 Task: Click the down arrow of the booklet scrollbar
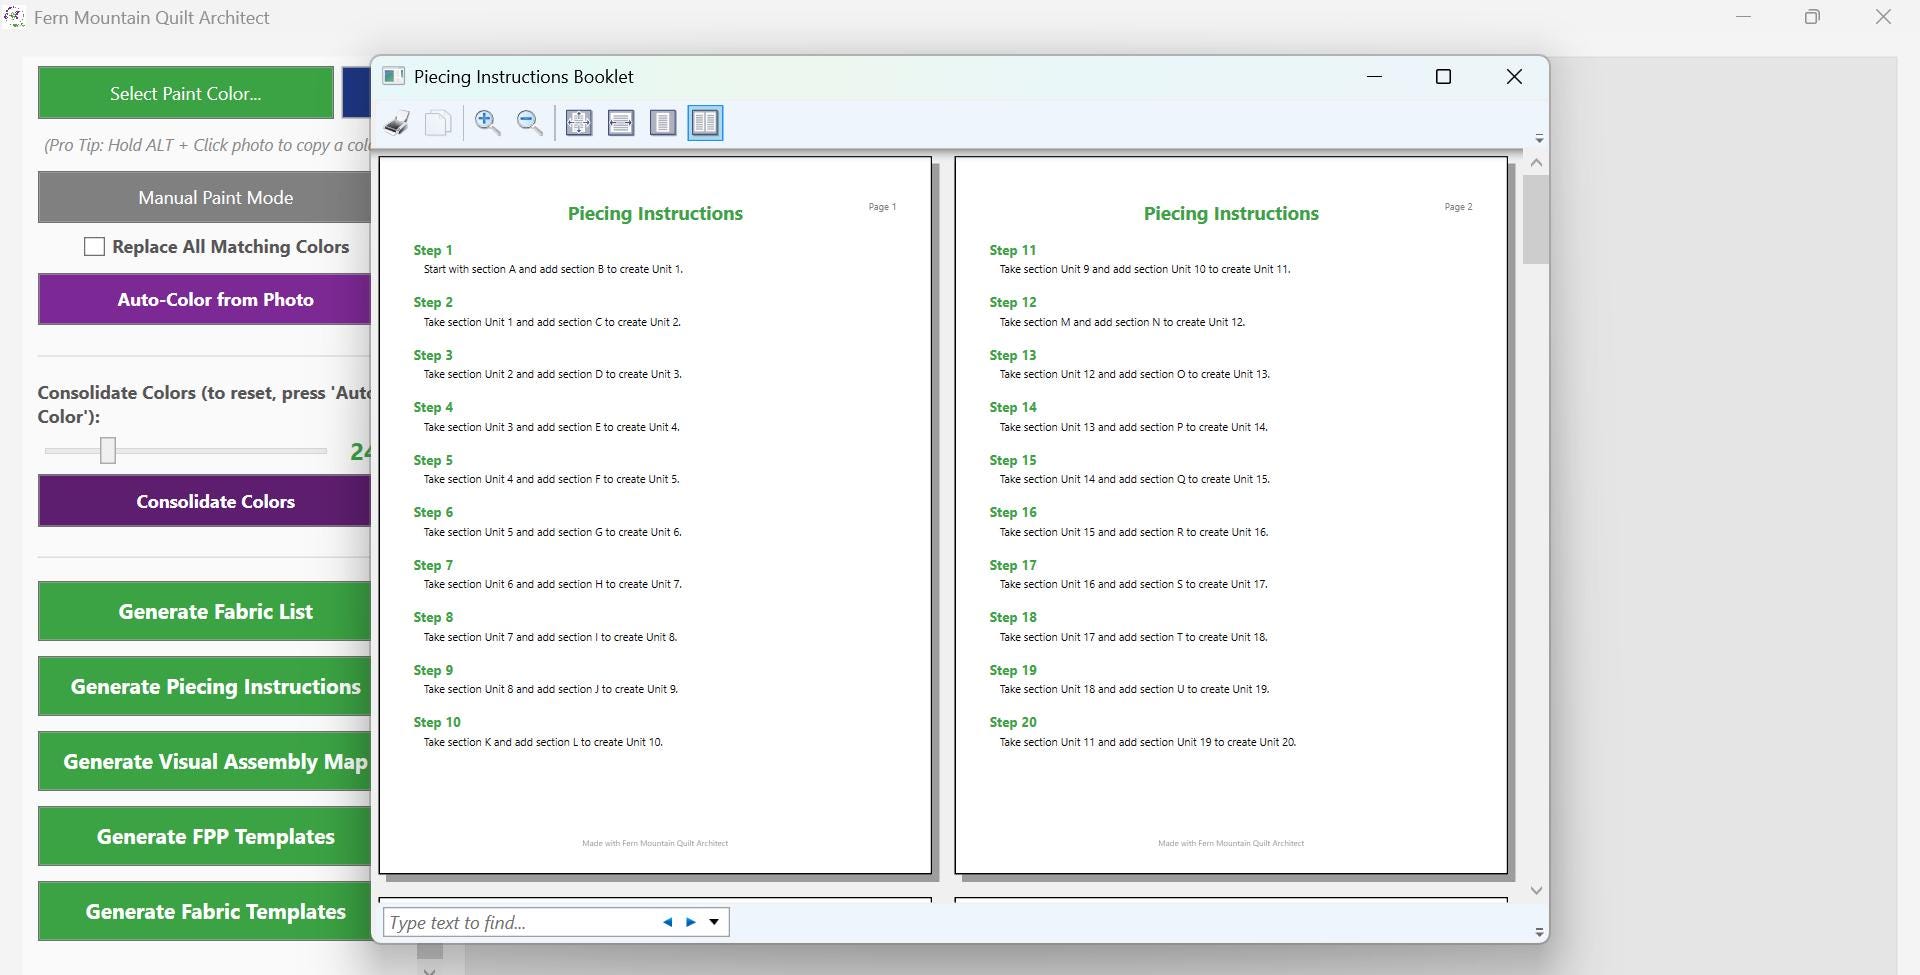[1536, 890]
